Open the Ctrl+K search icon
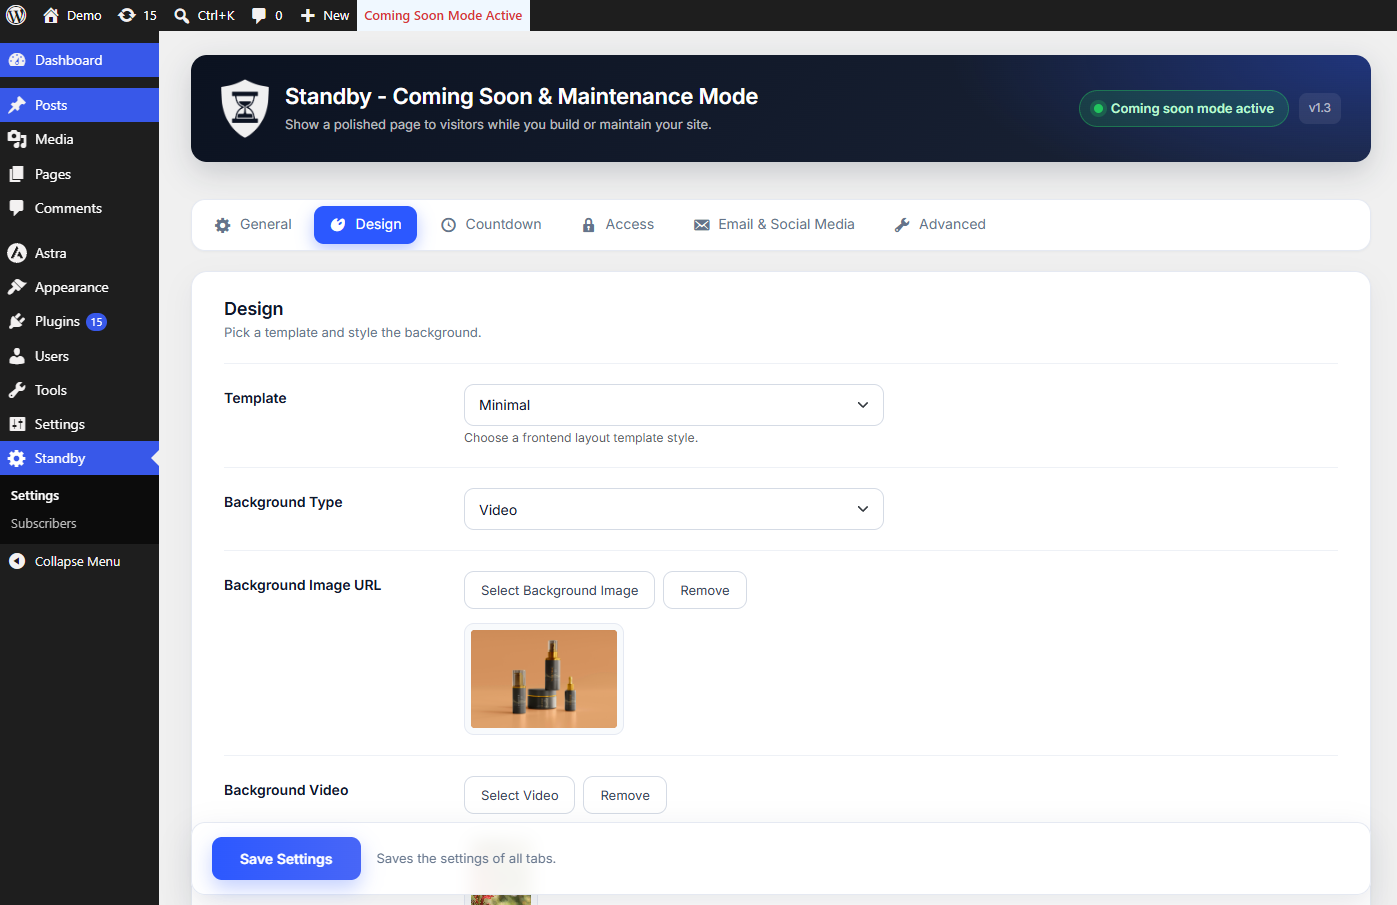Image resolution: width=1397 pixels, height=905 pixels. [182, 15]
